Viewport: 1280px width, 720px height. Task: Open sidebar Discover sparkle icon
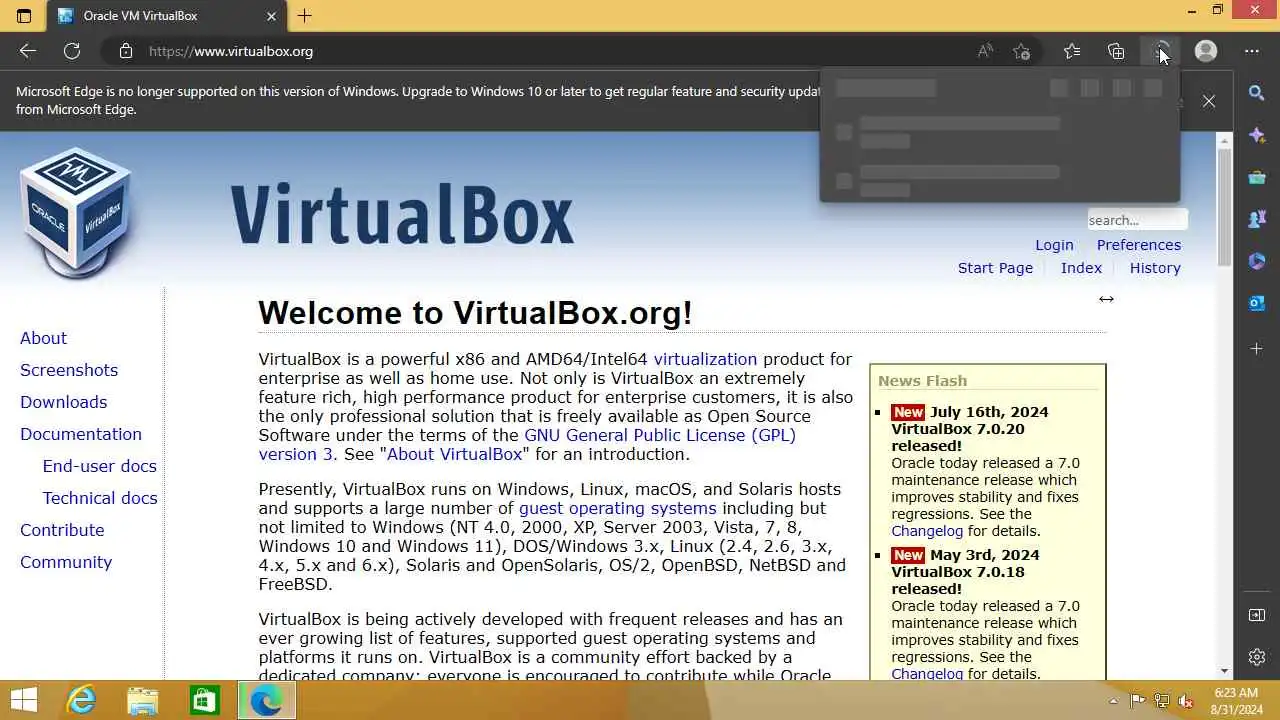pos(1257,135)
